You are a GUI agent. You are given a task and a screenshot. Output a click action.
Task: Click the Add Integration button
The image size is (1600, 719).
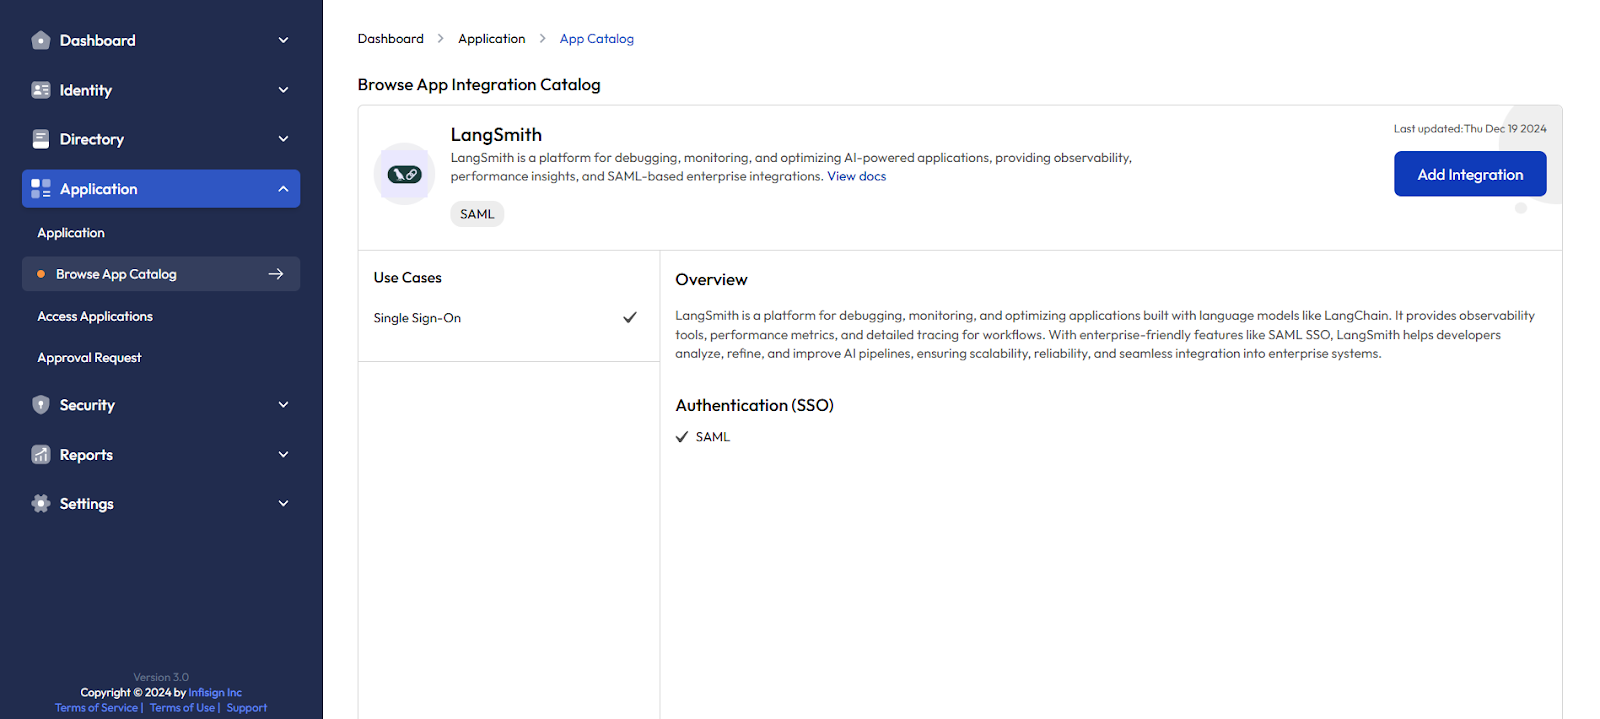tap(1470, 174)
